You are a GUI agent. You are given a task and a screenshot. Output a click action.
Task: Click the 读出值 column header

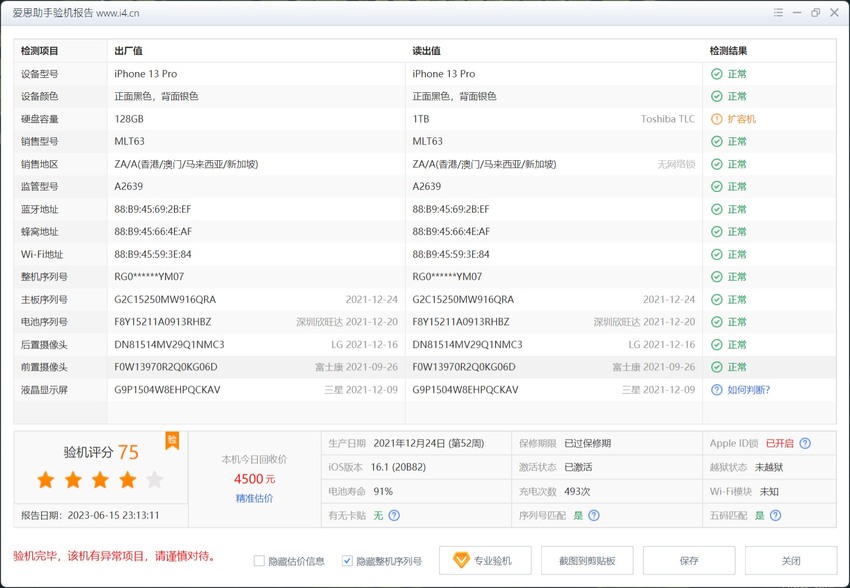click(427, 51)
